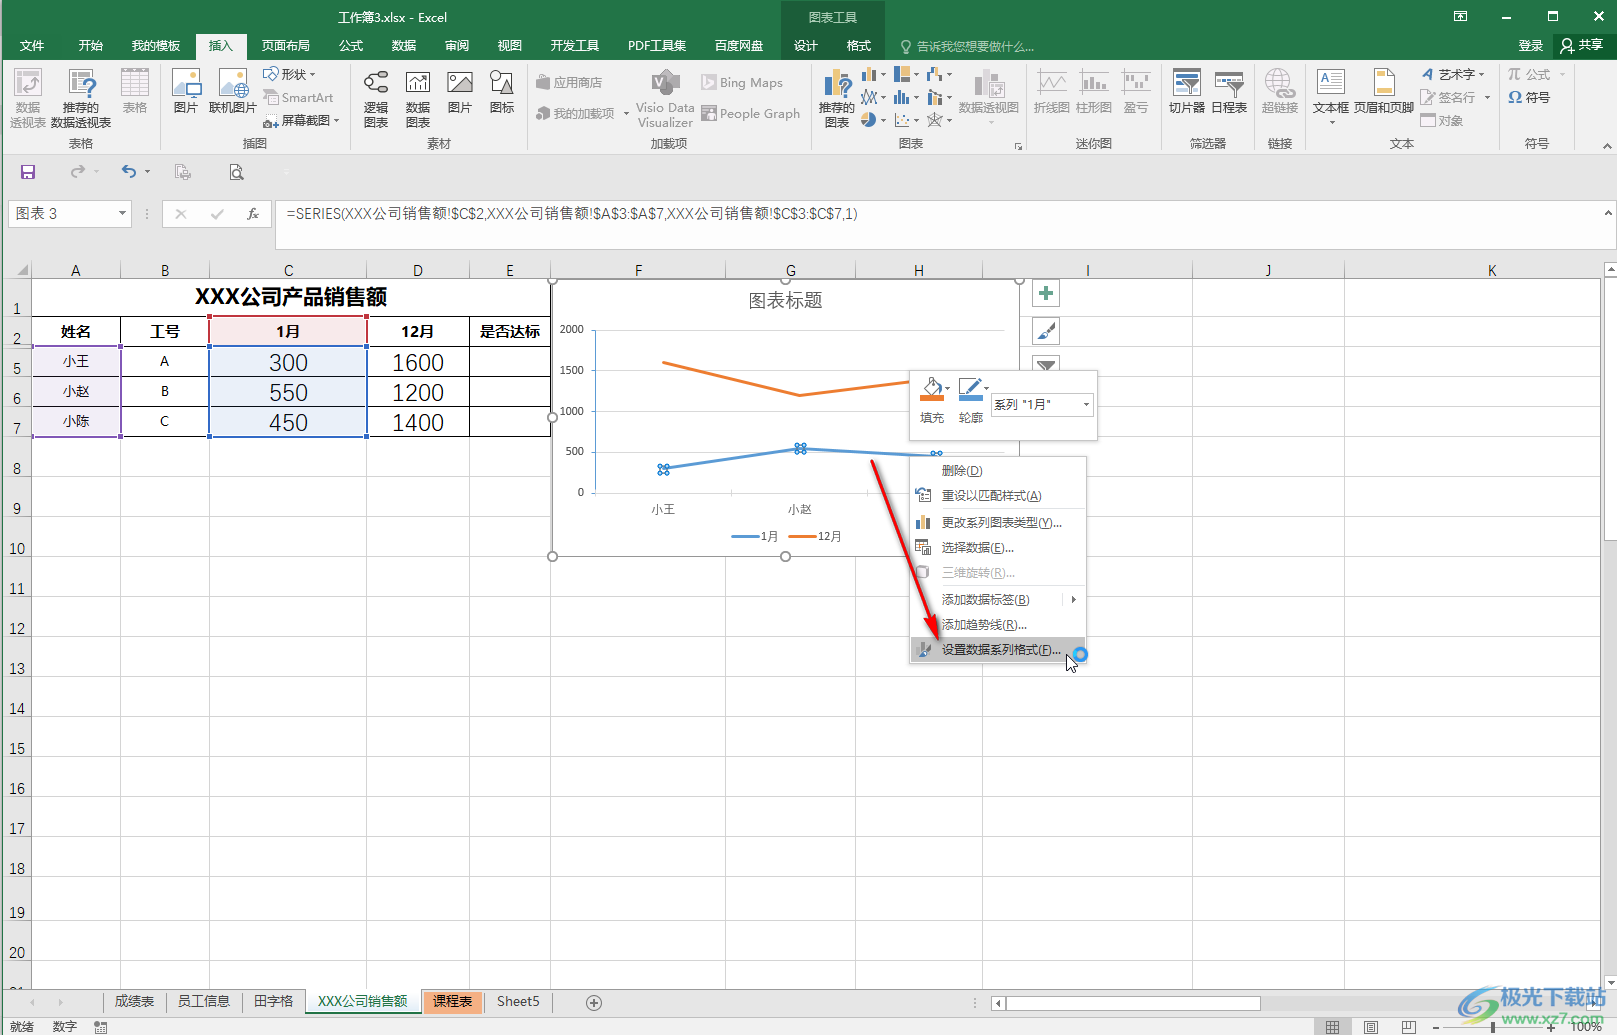The image size is (1617, 1035).
Task: Launch Bing Maps add-in
Action: [x=742, y=83]
